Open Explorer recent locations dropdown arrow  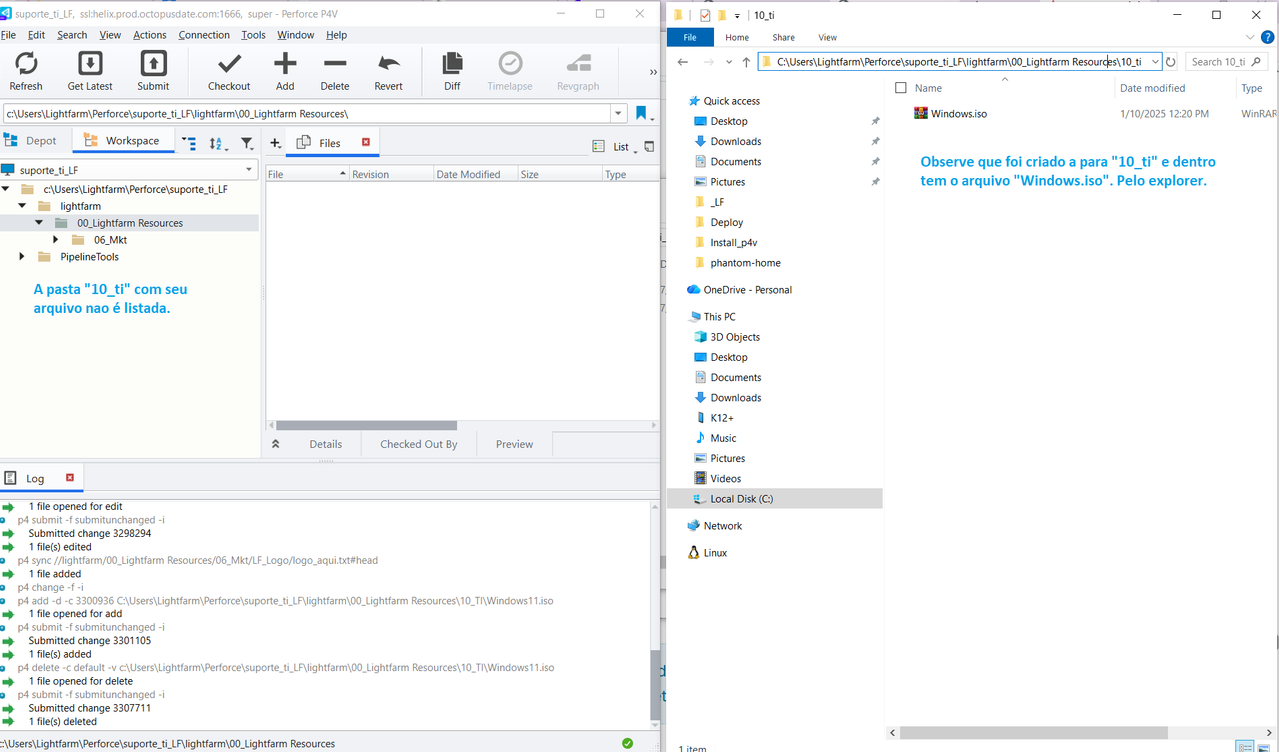pos(727,62)
